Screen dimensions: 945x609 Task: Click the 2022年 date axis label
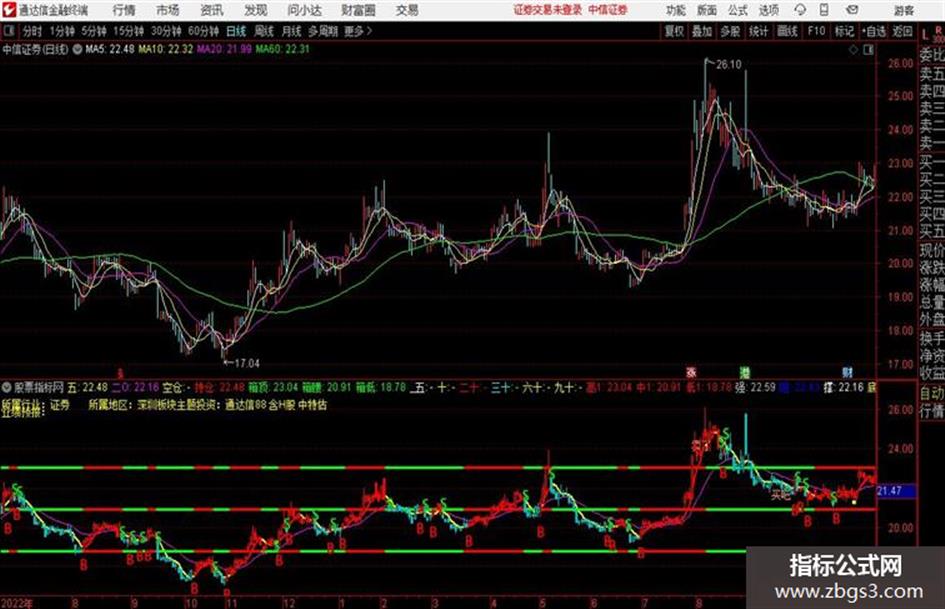point(17,602)
